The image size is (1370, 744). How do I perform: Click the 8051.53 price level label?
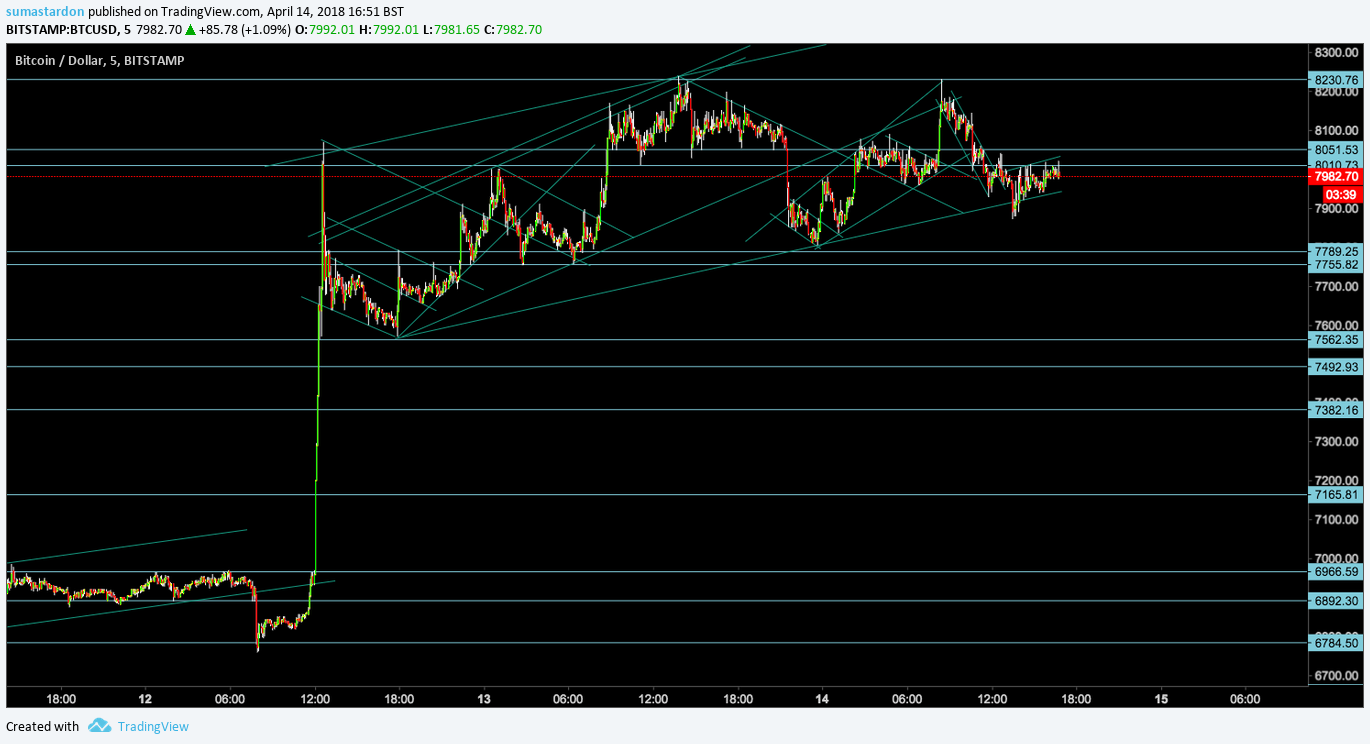pos(1336,149)
